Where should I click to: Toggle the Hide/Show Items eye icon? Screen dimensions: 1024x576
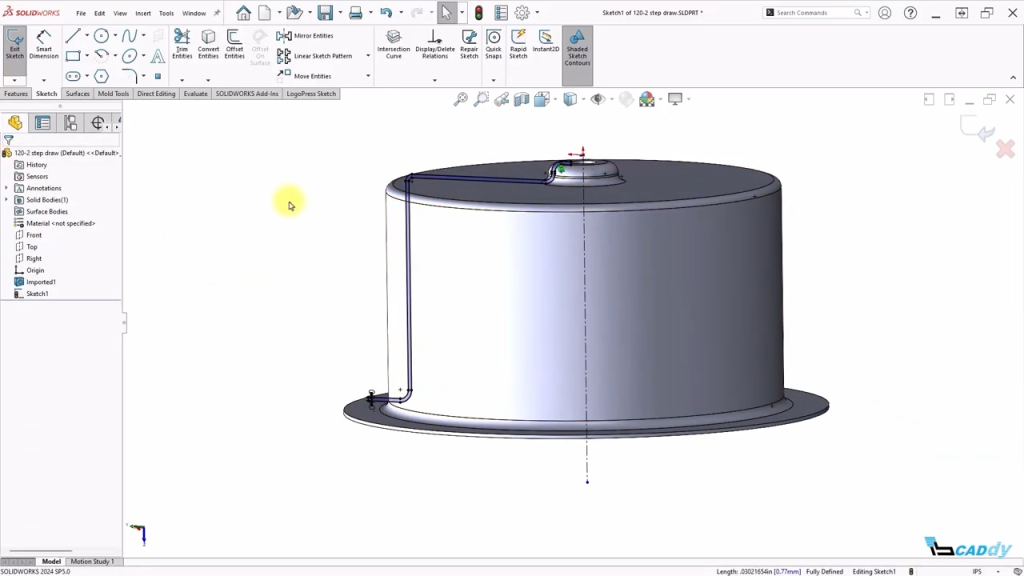[598, 99]
